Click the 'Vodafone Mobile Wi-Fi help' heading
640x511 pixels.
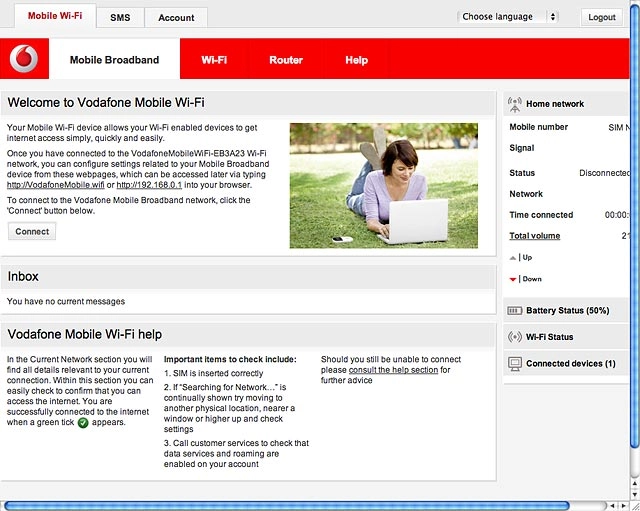84,334
